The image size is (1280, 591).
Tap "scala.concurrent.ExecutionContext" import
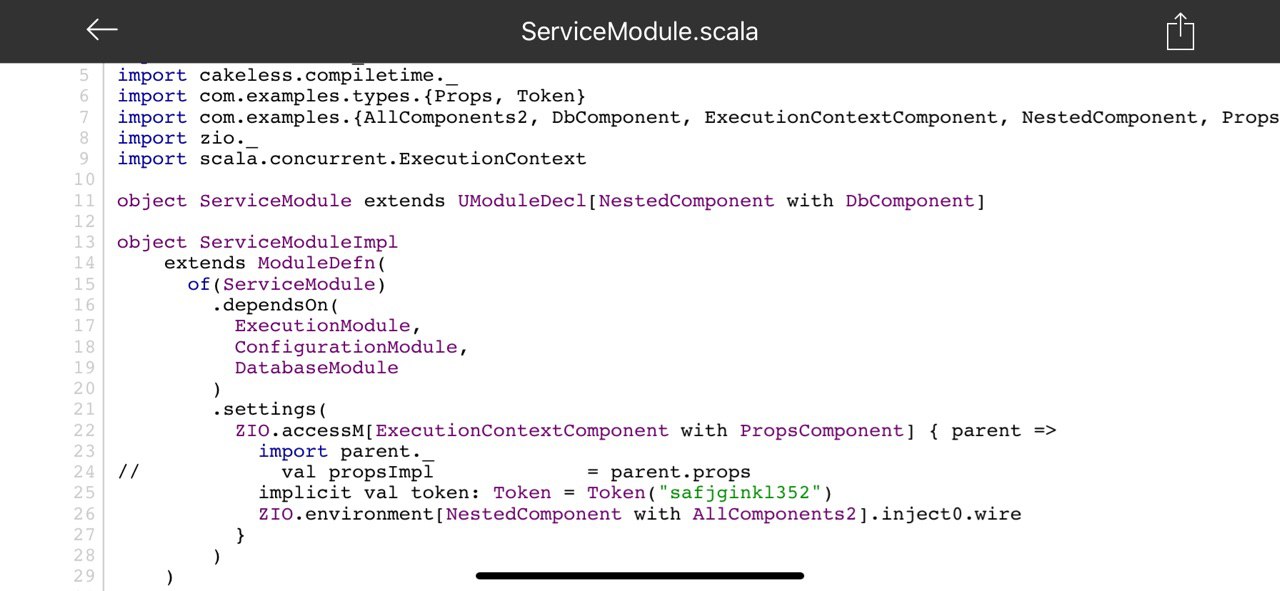[393, 159]
